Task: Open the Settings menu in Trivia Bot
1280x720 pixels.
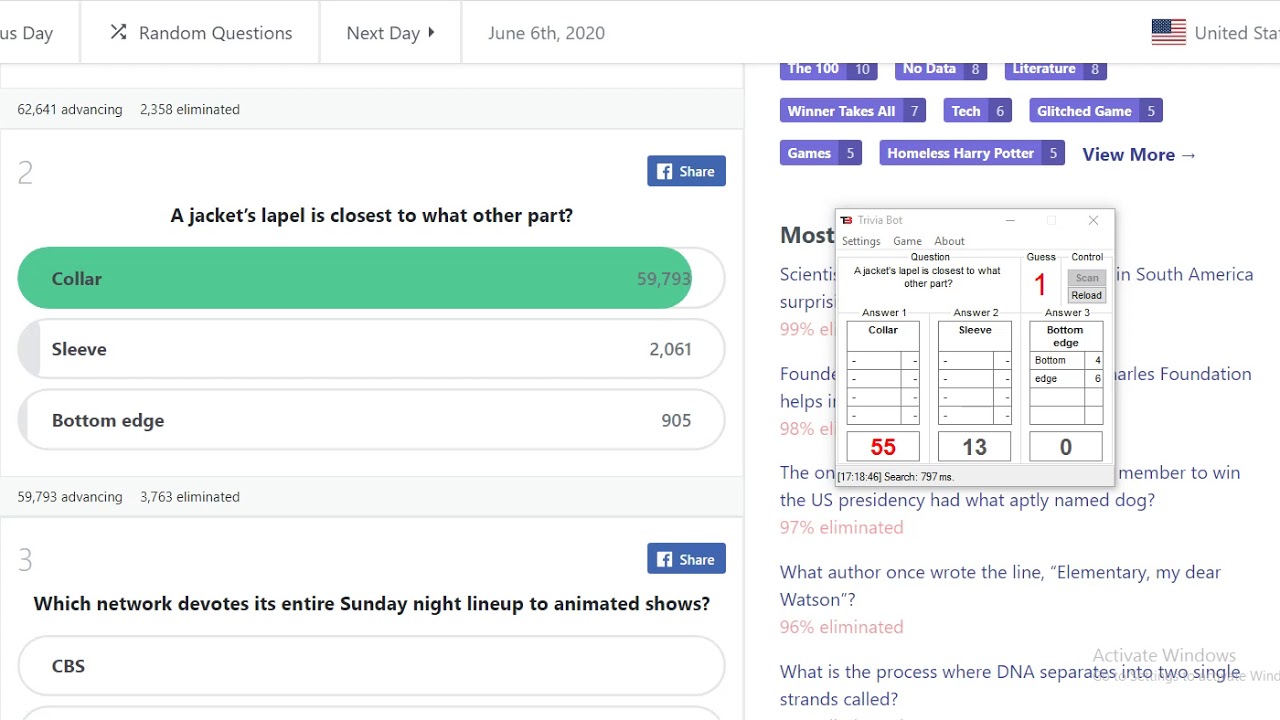Action: pyautogui.click(x=861, y=241)
